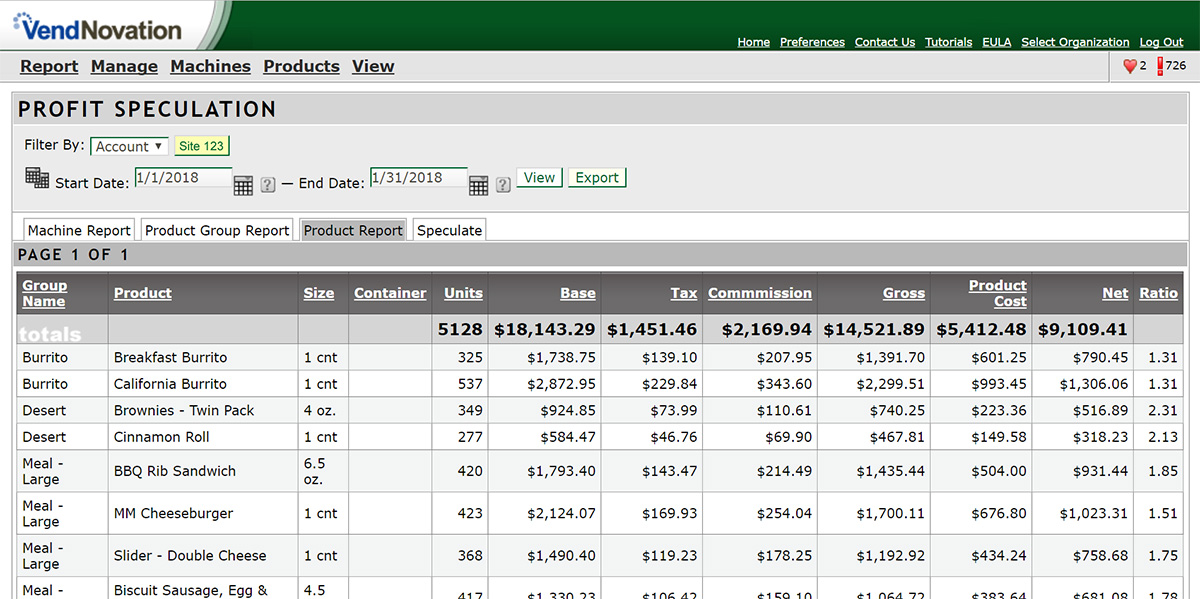Open the Contact Us link
Viewport: 1200px width, 599px height.
point(885,42)
